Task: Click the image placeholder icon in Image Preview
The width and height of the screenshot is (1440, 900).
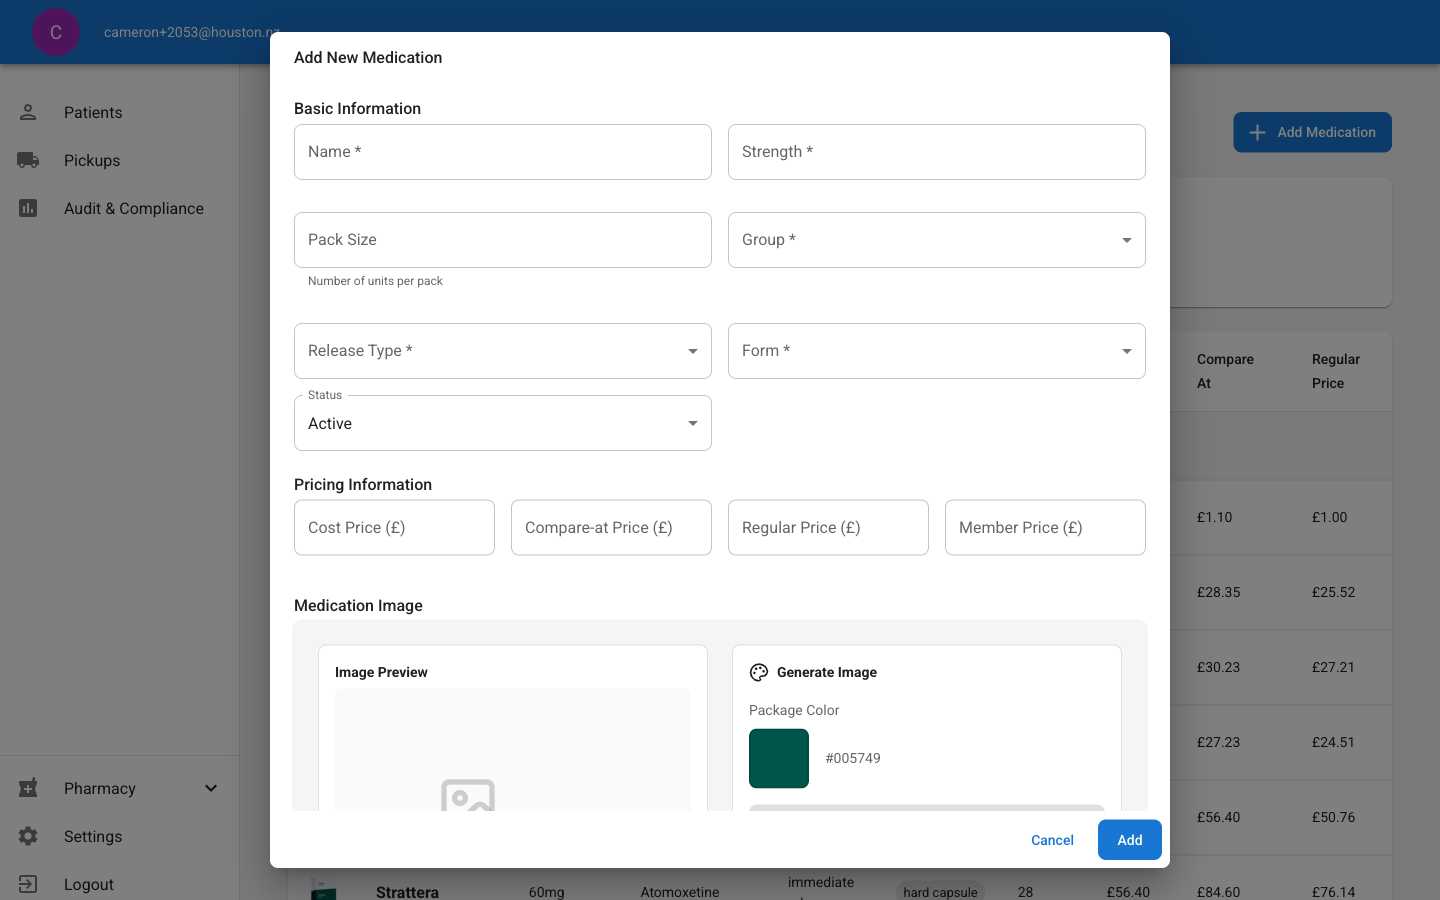Action: pyautogui.click(x=468, y=795)
